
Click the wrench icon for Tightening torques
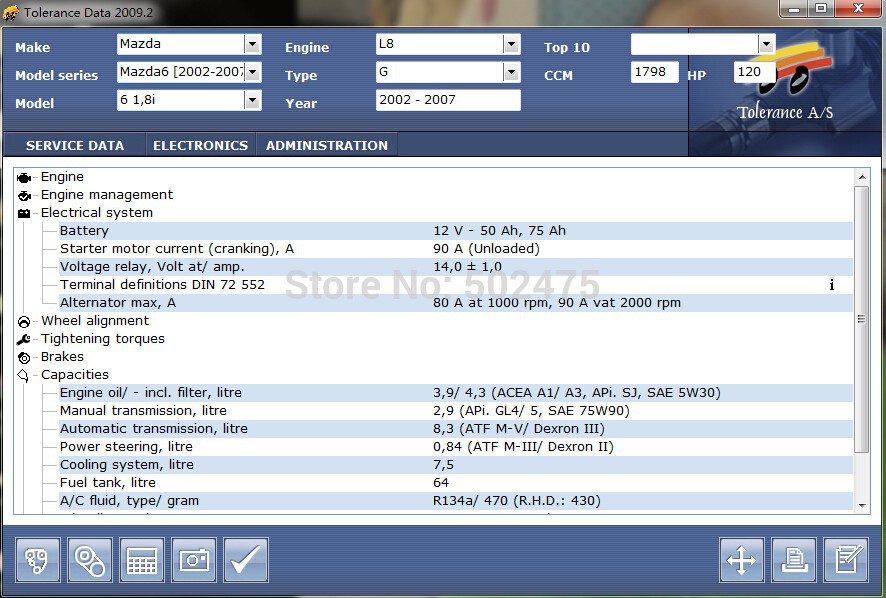click(x=24, y=339)
